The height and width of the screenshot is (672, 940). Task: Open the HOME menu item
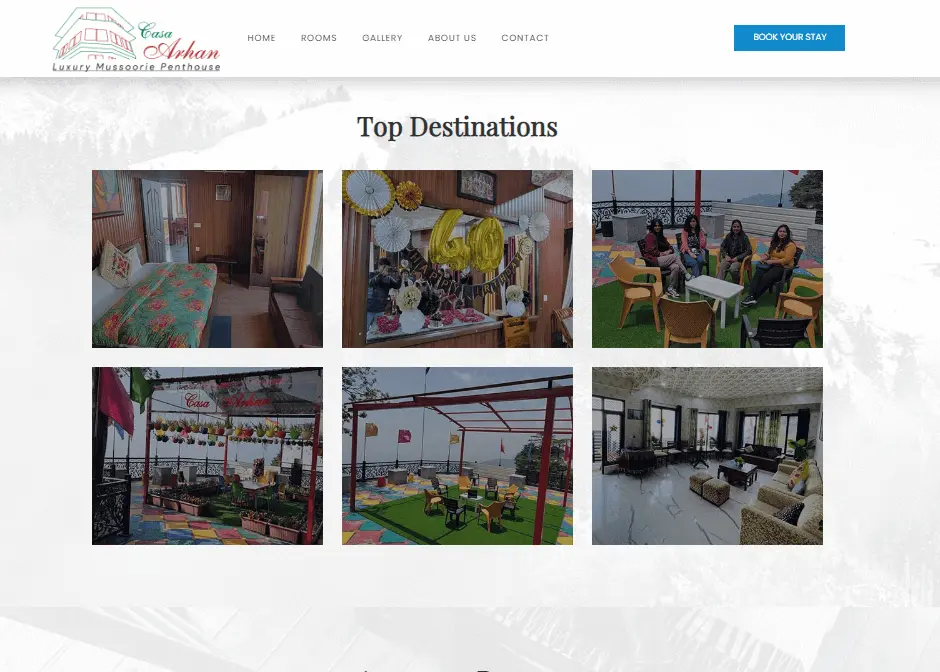coord(261,38)
